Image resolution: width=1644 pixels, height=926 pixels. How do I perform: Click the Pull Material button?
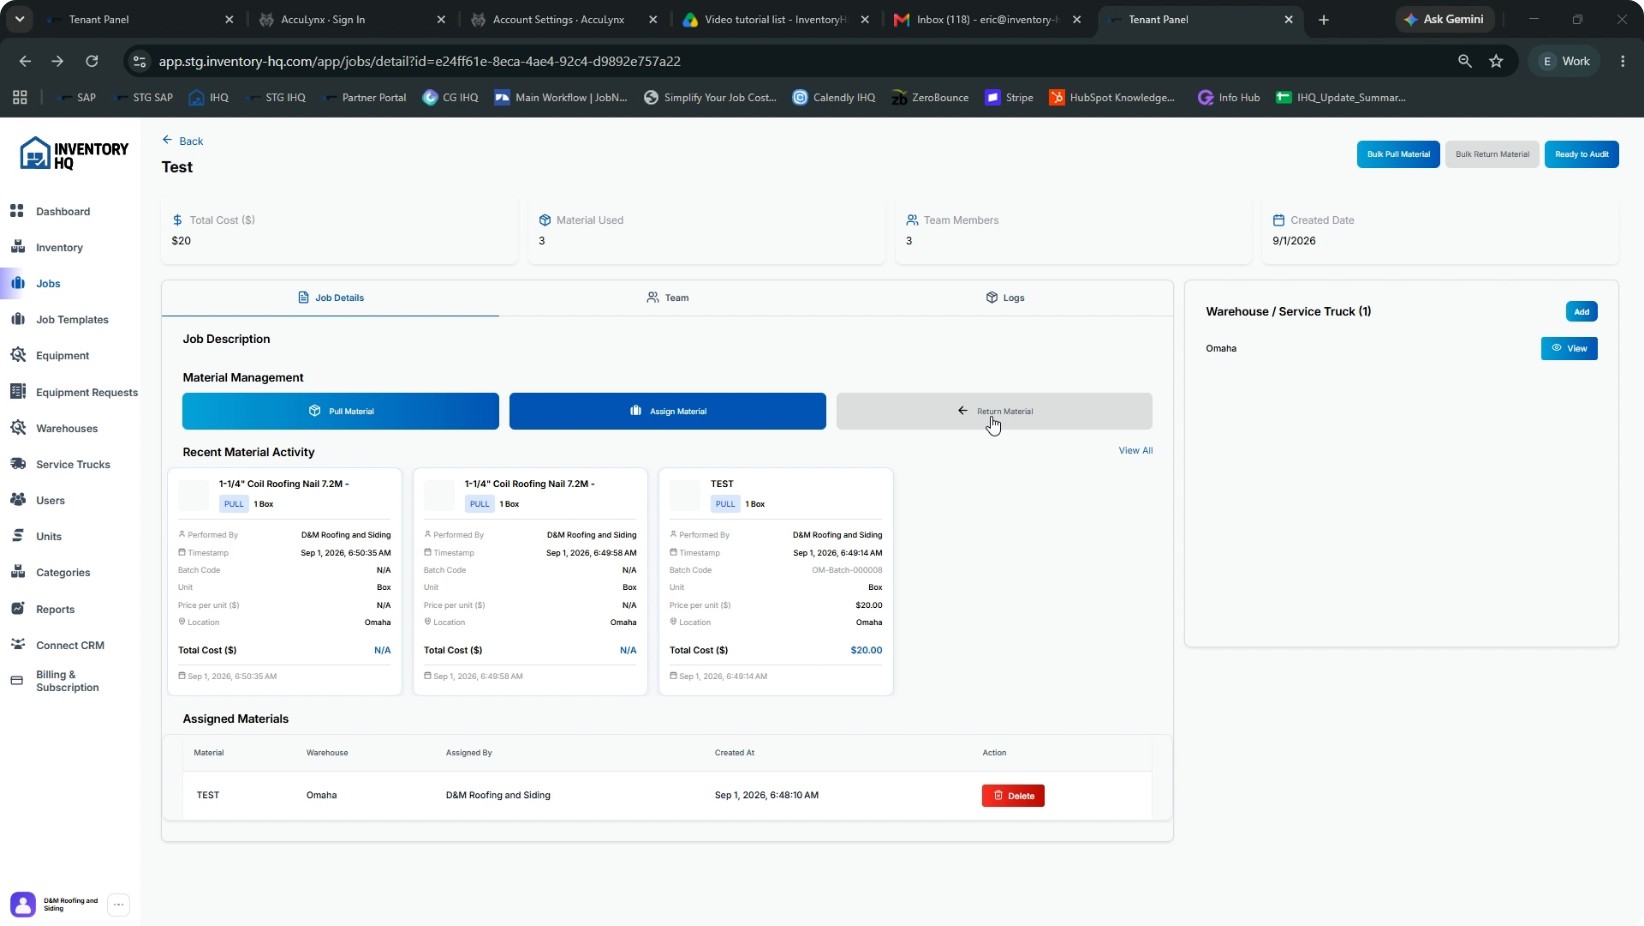[340, 411]
